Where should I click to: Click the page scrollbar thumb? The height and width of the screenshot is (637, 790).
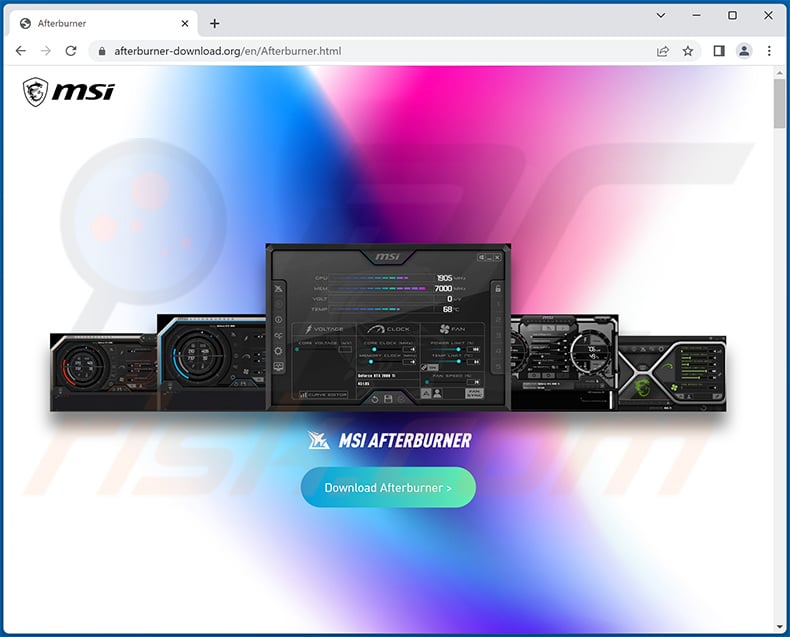coord(779,103)
